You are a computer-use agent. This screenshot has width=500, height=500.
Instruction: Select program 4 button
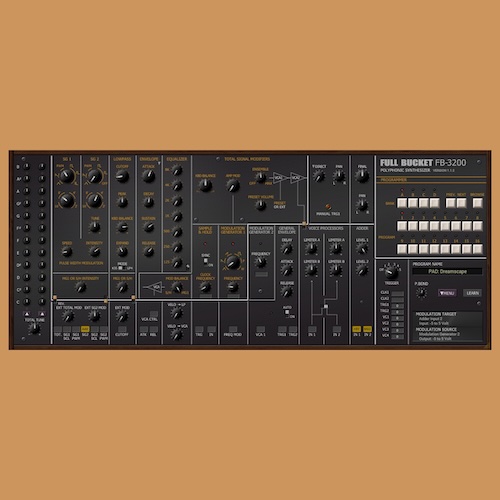pos(434,226)
